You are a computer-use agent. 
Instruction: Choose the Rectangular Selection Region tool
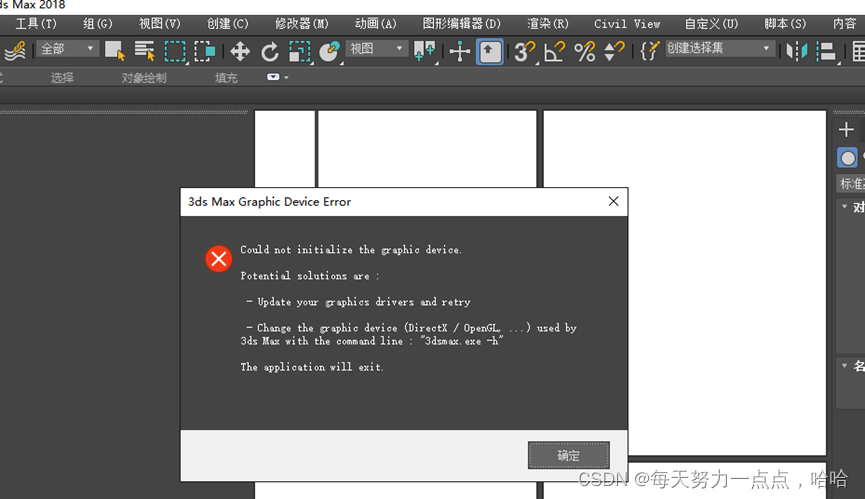coord(175,51)
